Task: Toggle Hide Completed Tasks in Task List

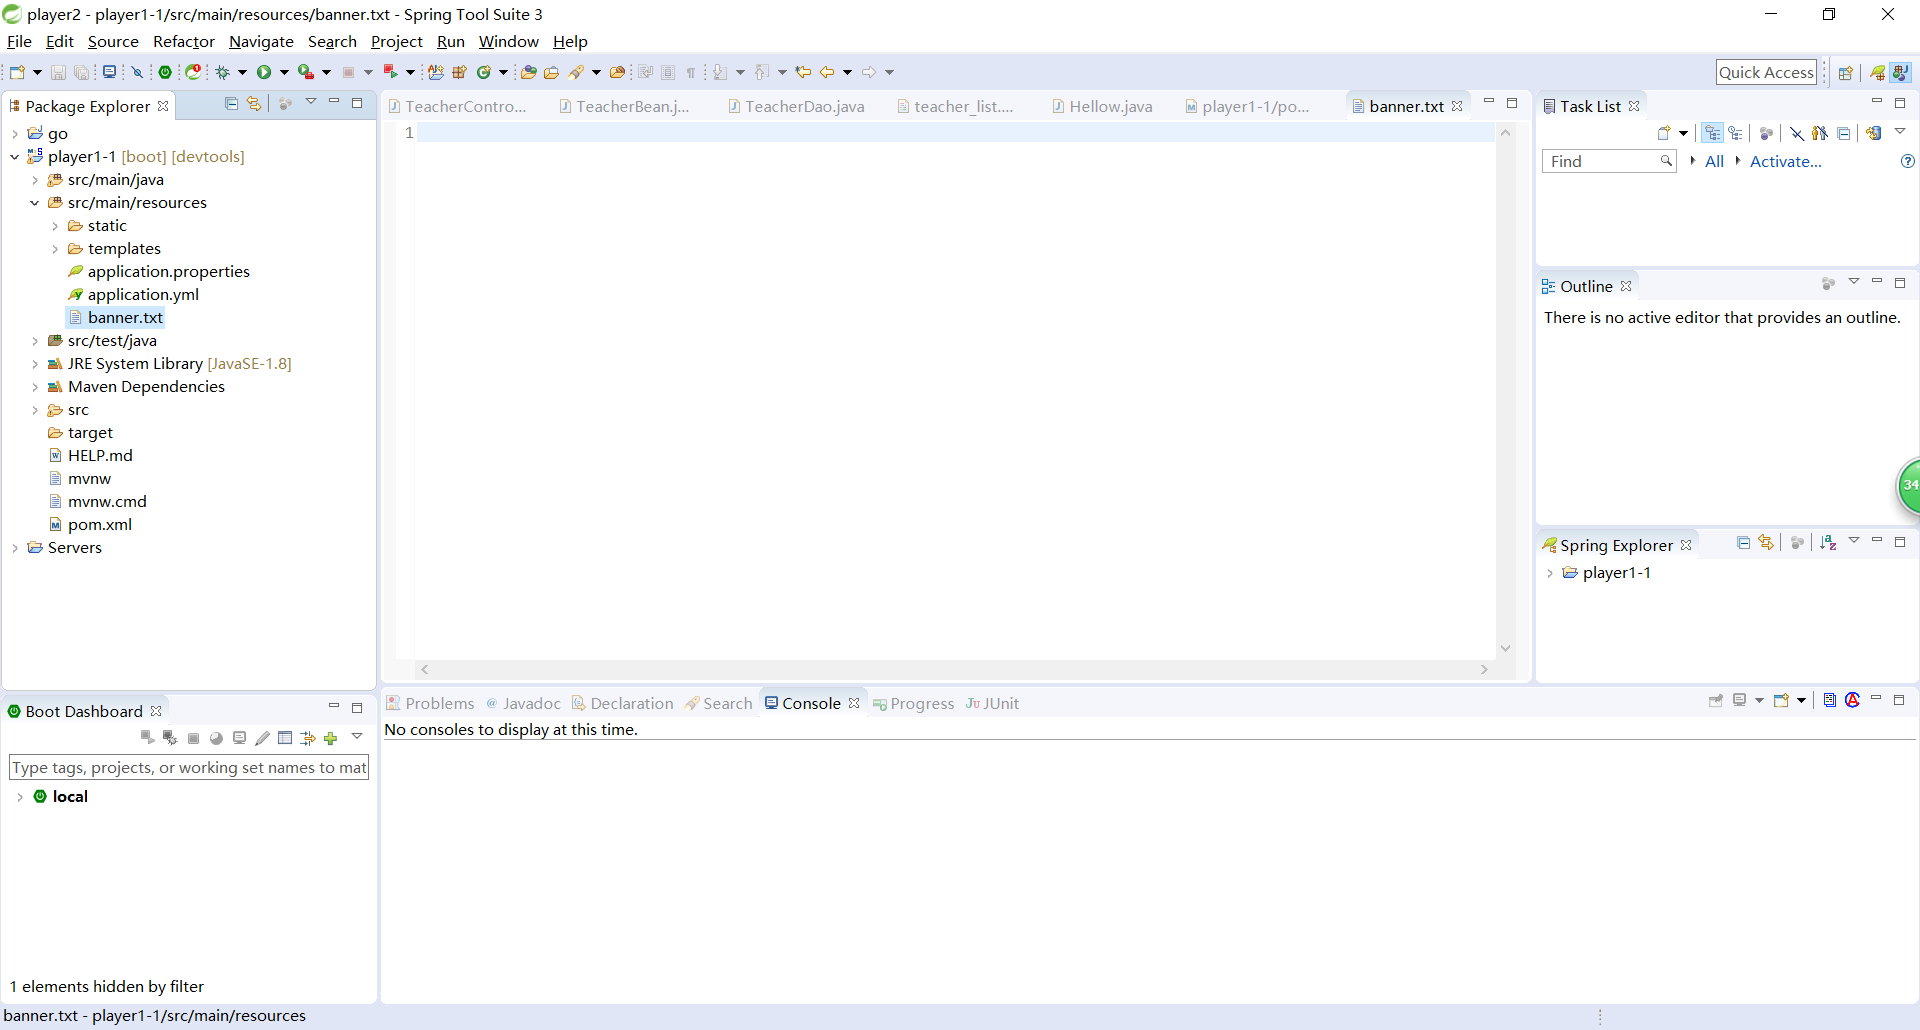Action: [x=1797, y=133]
